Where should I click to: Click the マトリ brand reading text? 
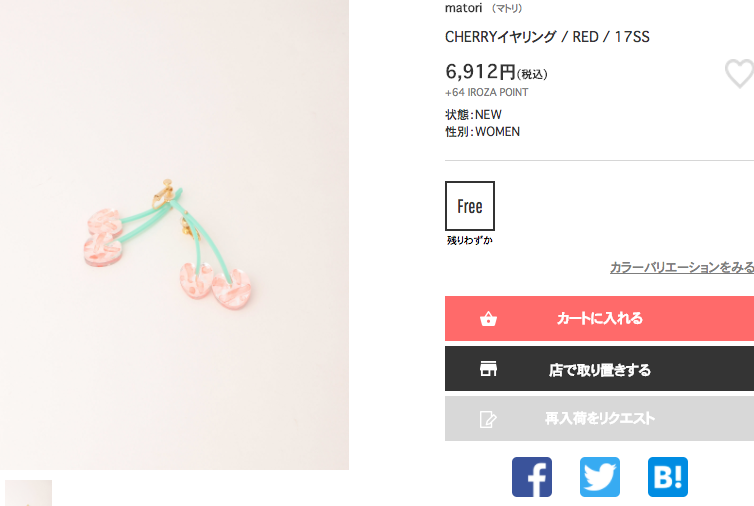[x=507, y=8]
